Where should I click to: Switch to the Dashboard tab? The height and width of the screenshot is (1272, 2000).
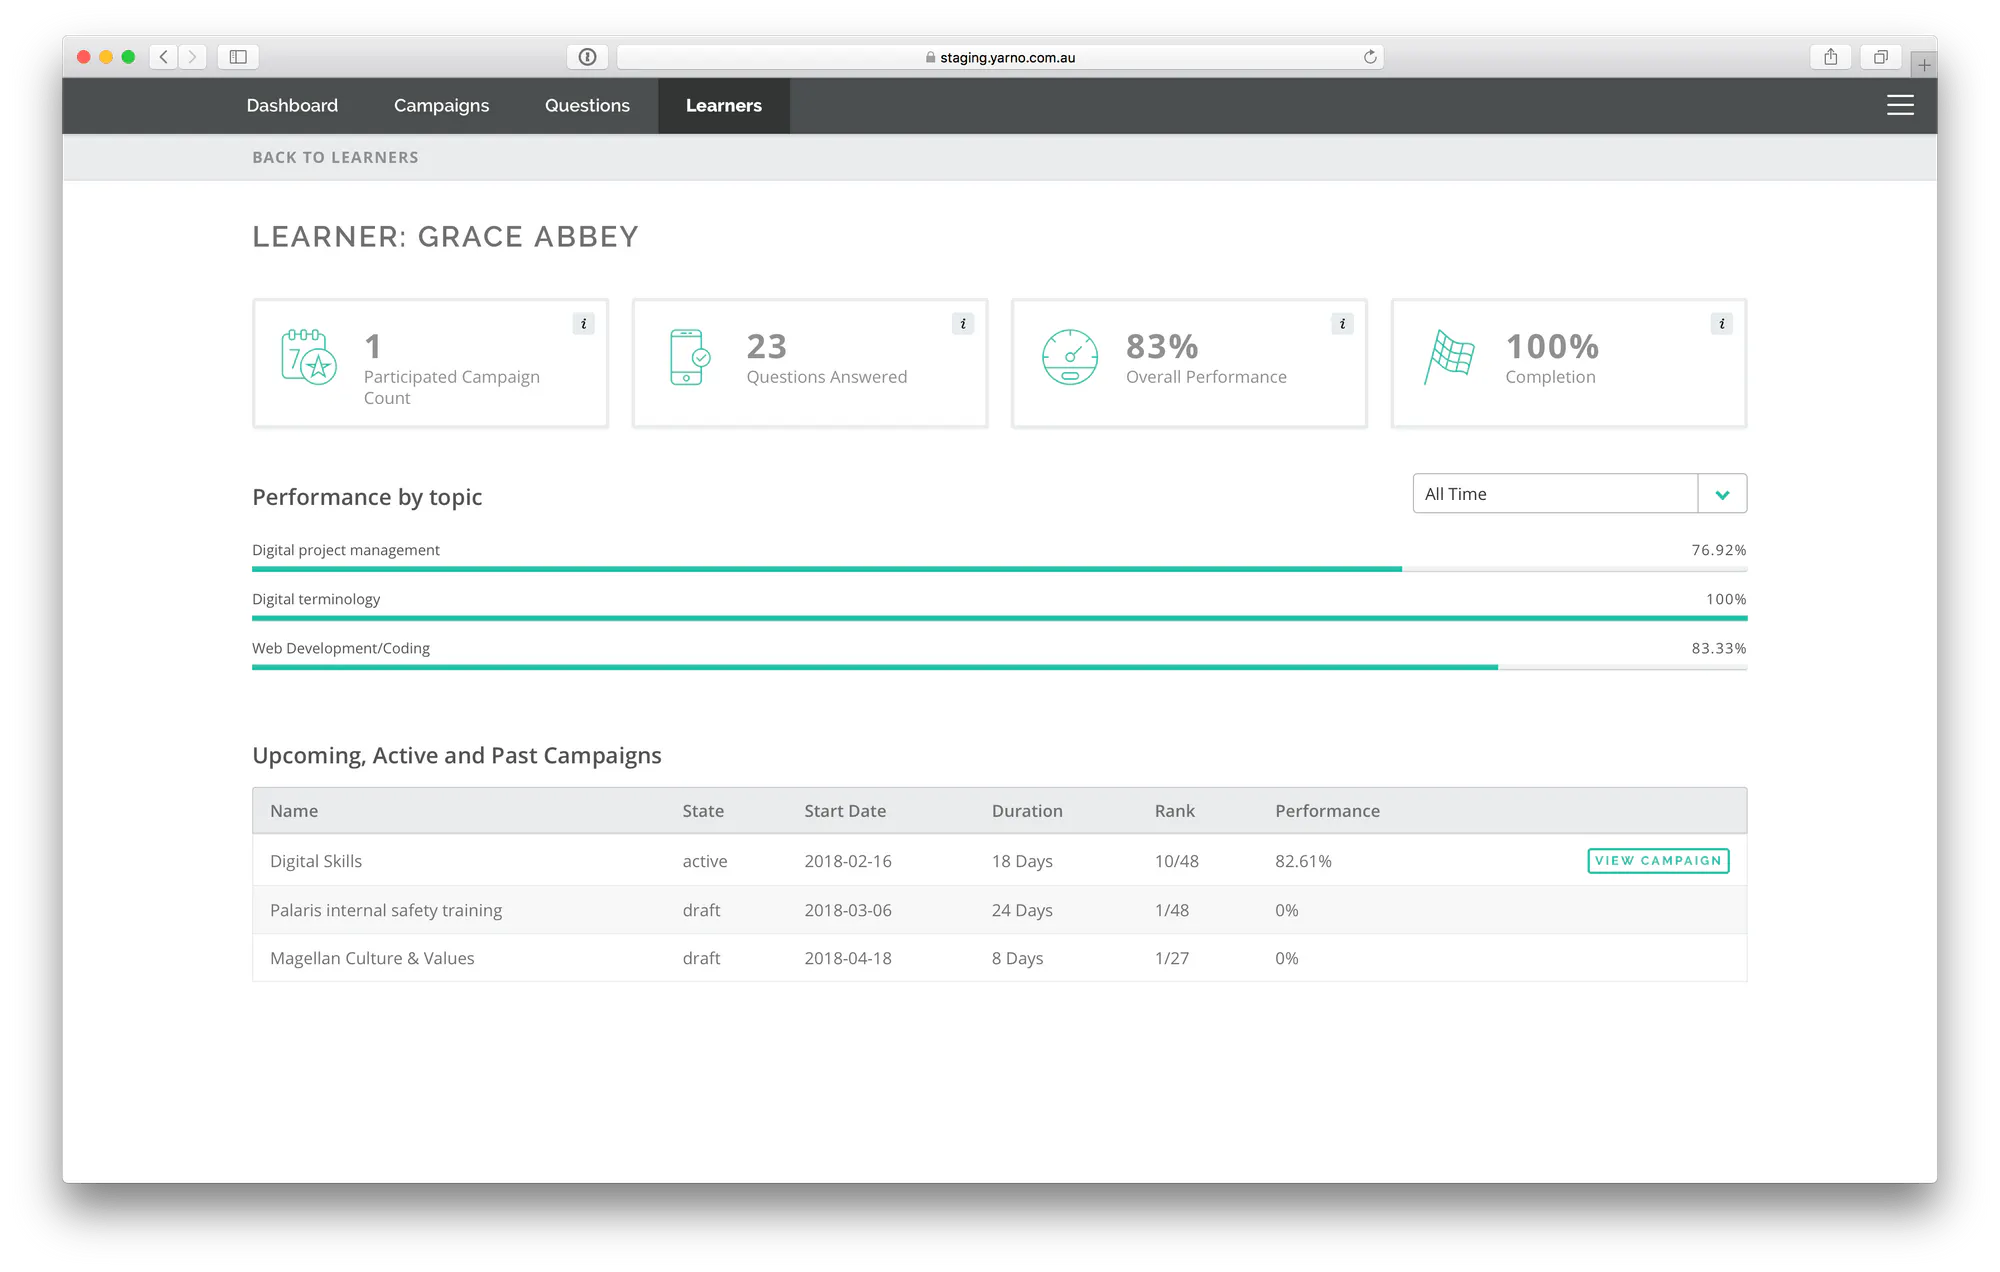292,105
